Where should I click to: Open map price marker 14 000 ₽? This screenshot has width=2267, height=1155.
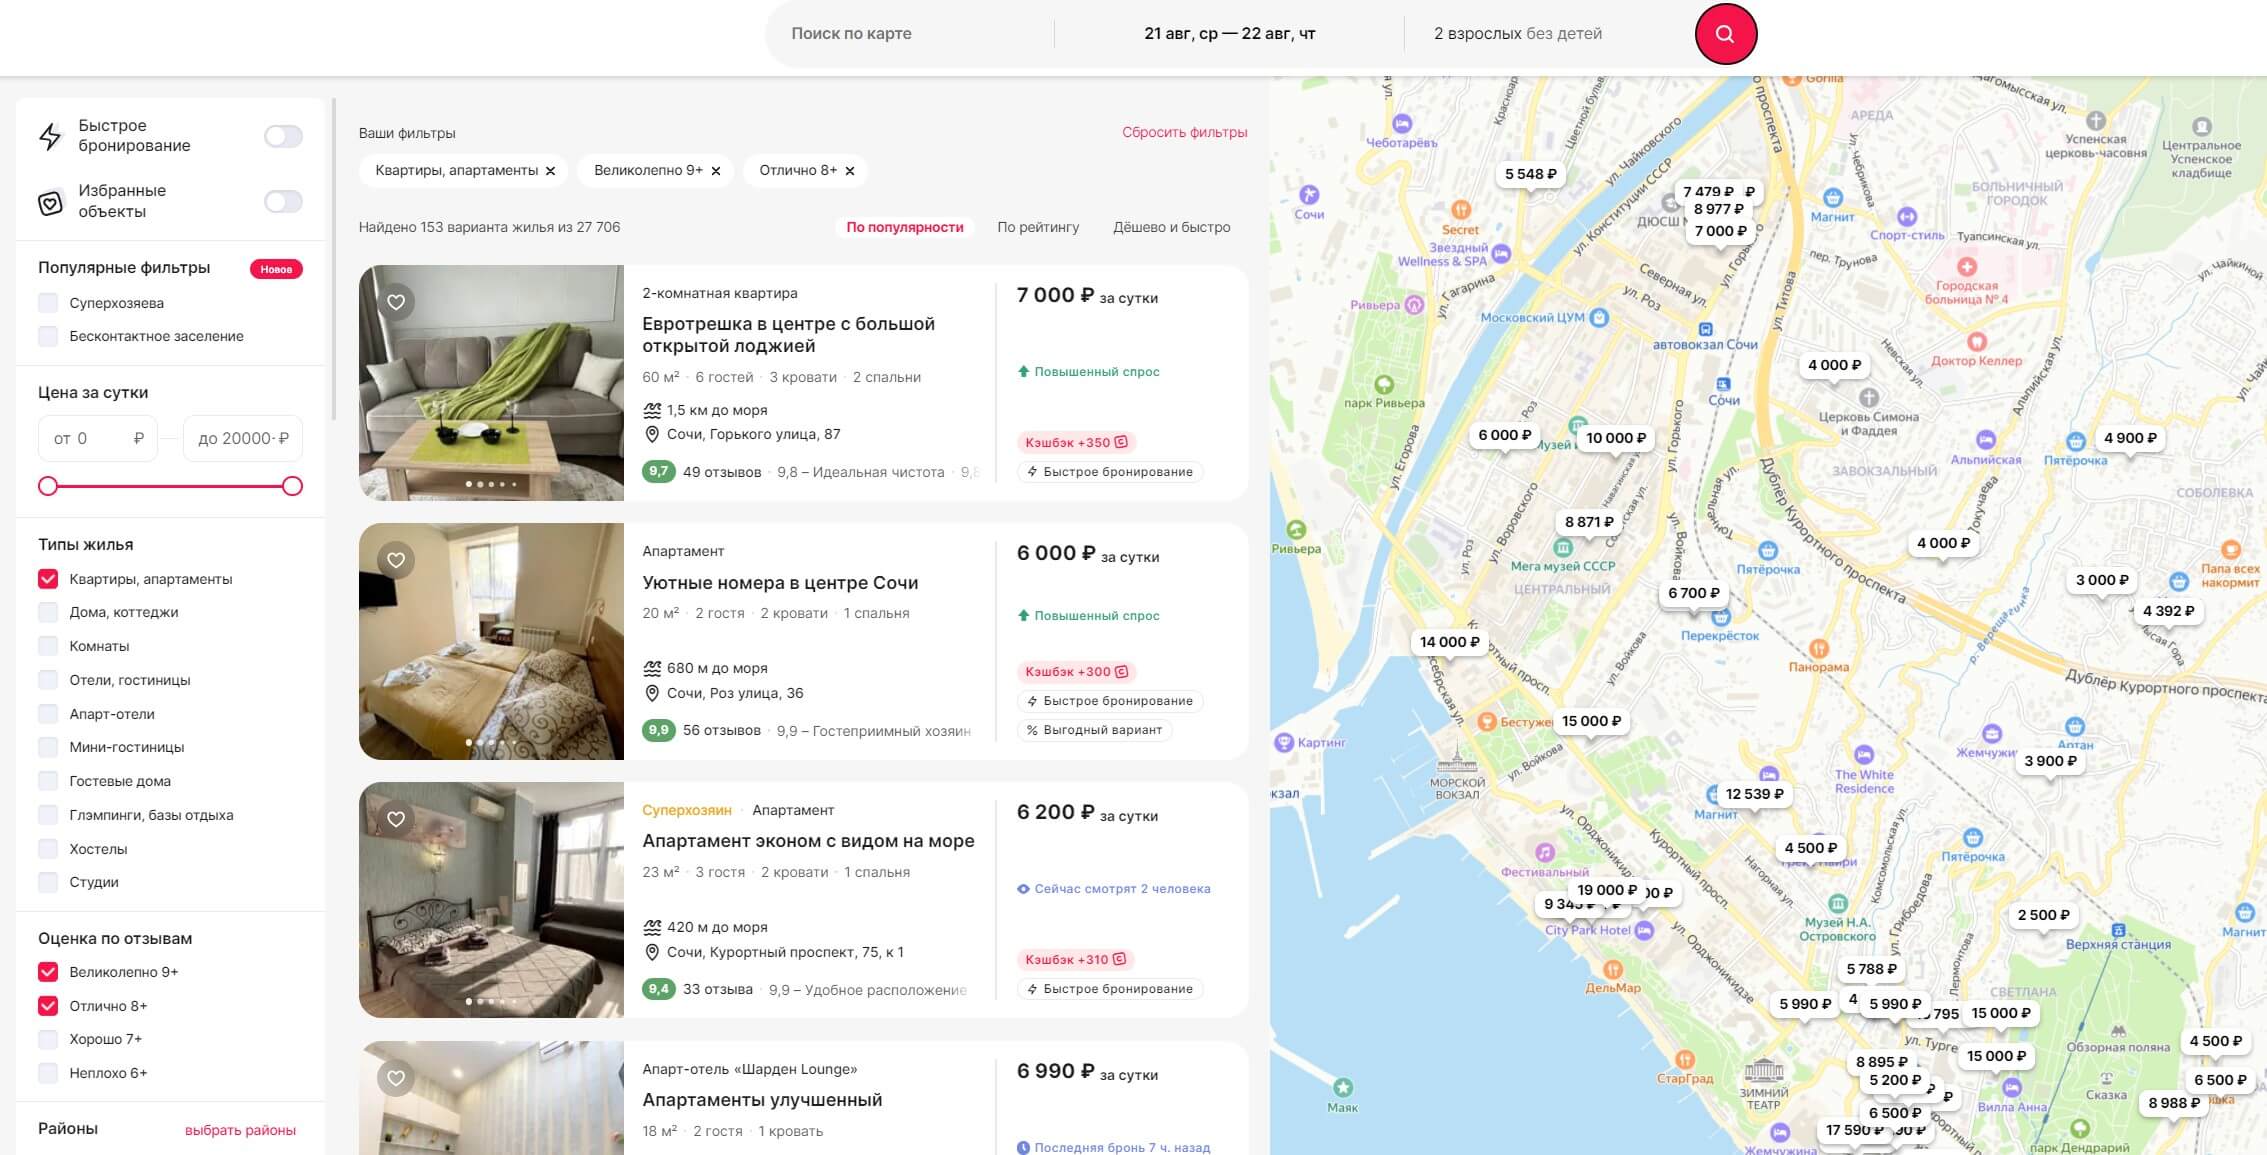1449,642
